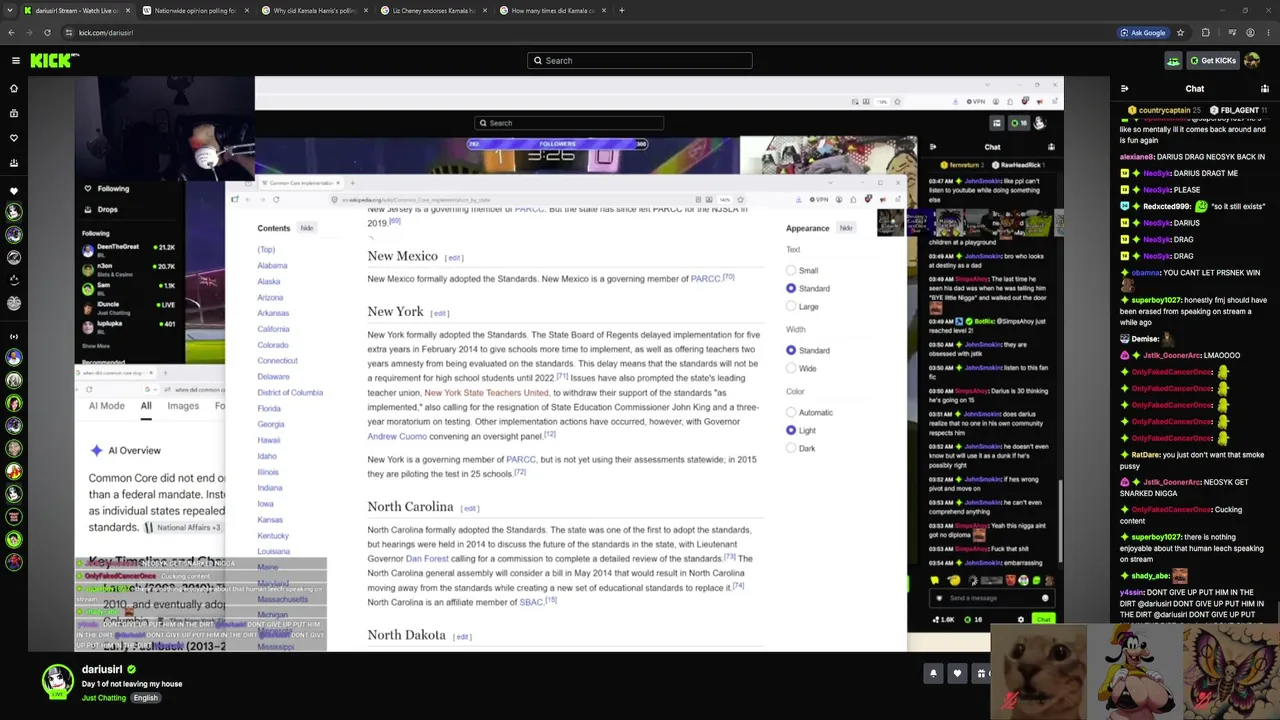Open the green gift icon beside Get KICKs

coord(1173,61)
